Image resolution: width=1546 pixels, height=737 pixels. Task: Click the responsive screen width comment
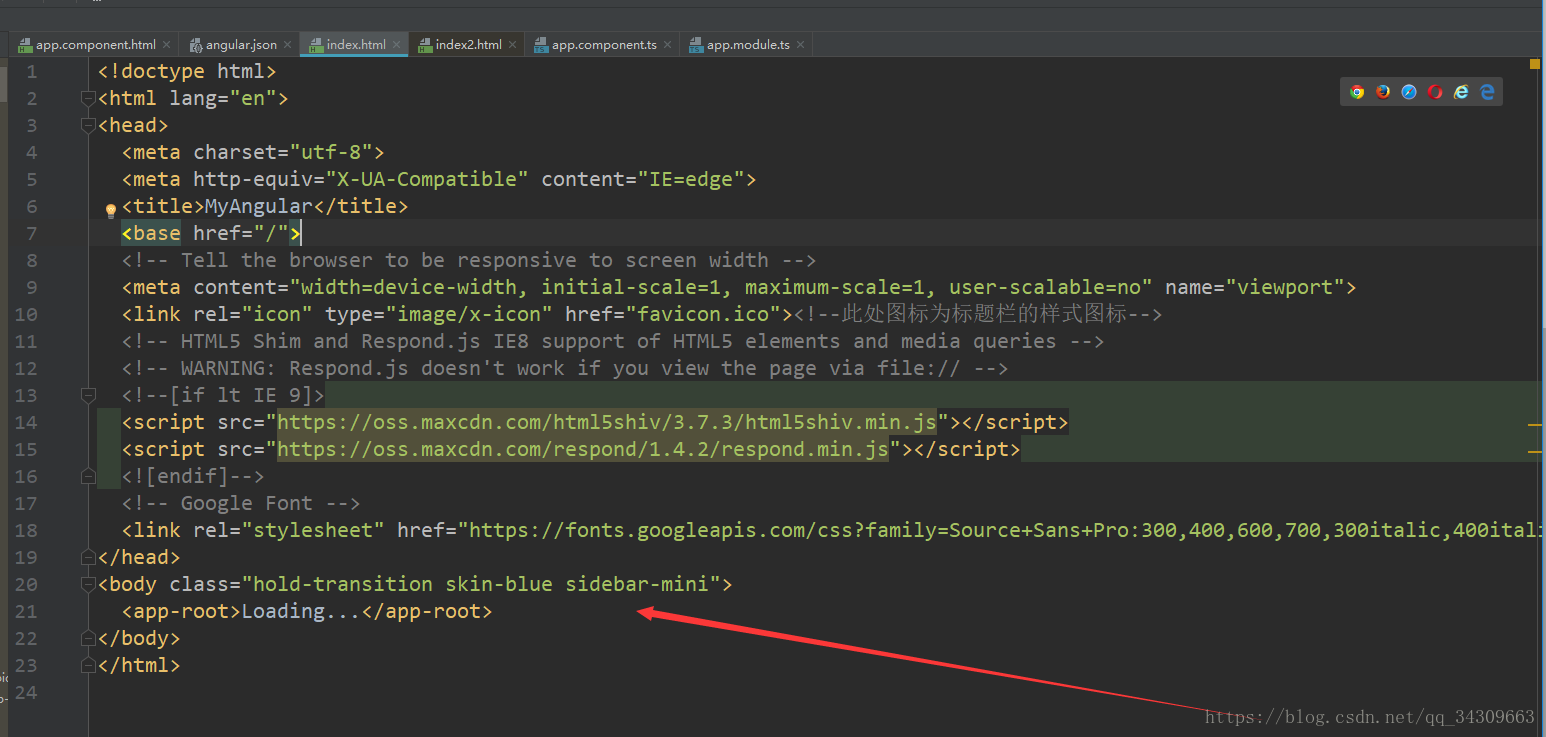469,260
